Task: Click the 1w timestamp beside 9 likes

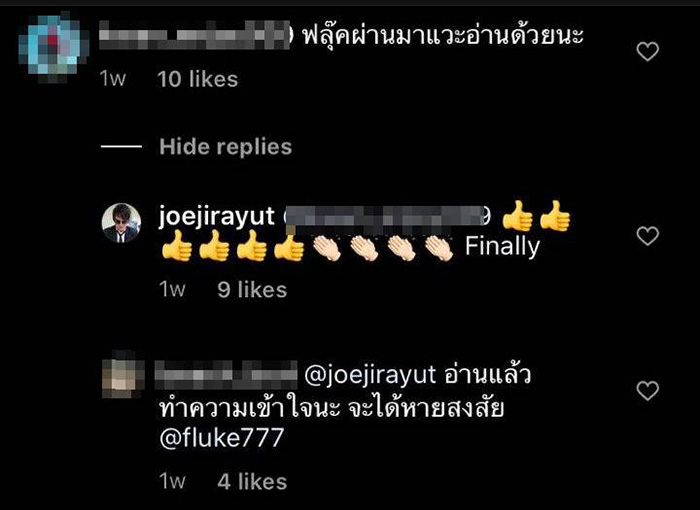Action: pyautogui.click(x=172, y=290)
